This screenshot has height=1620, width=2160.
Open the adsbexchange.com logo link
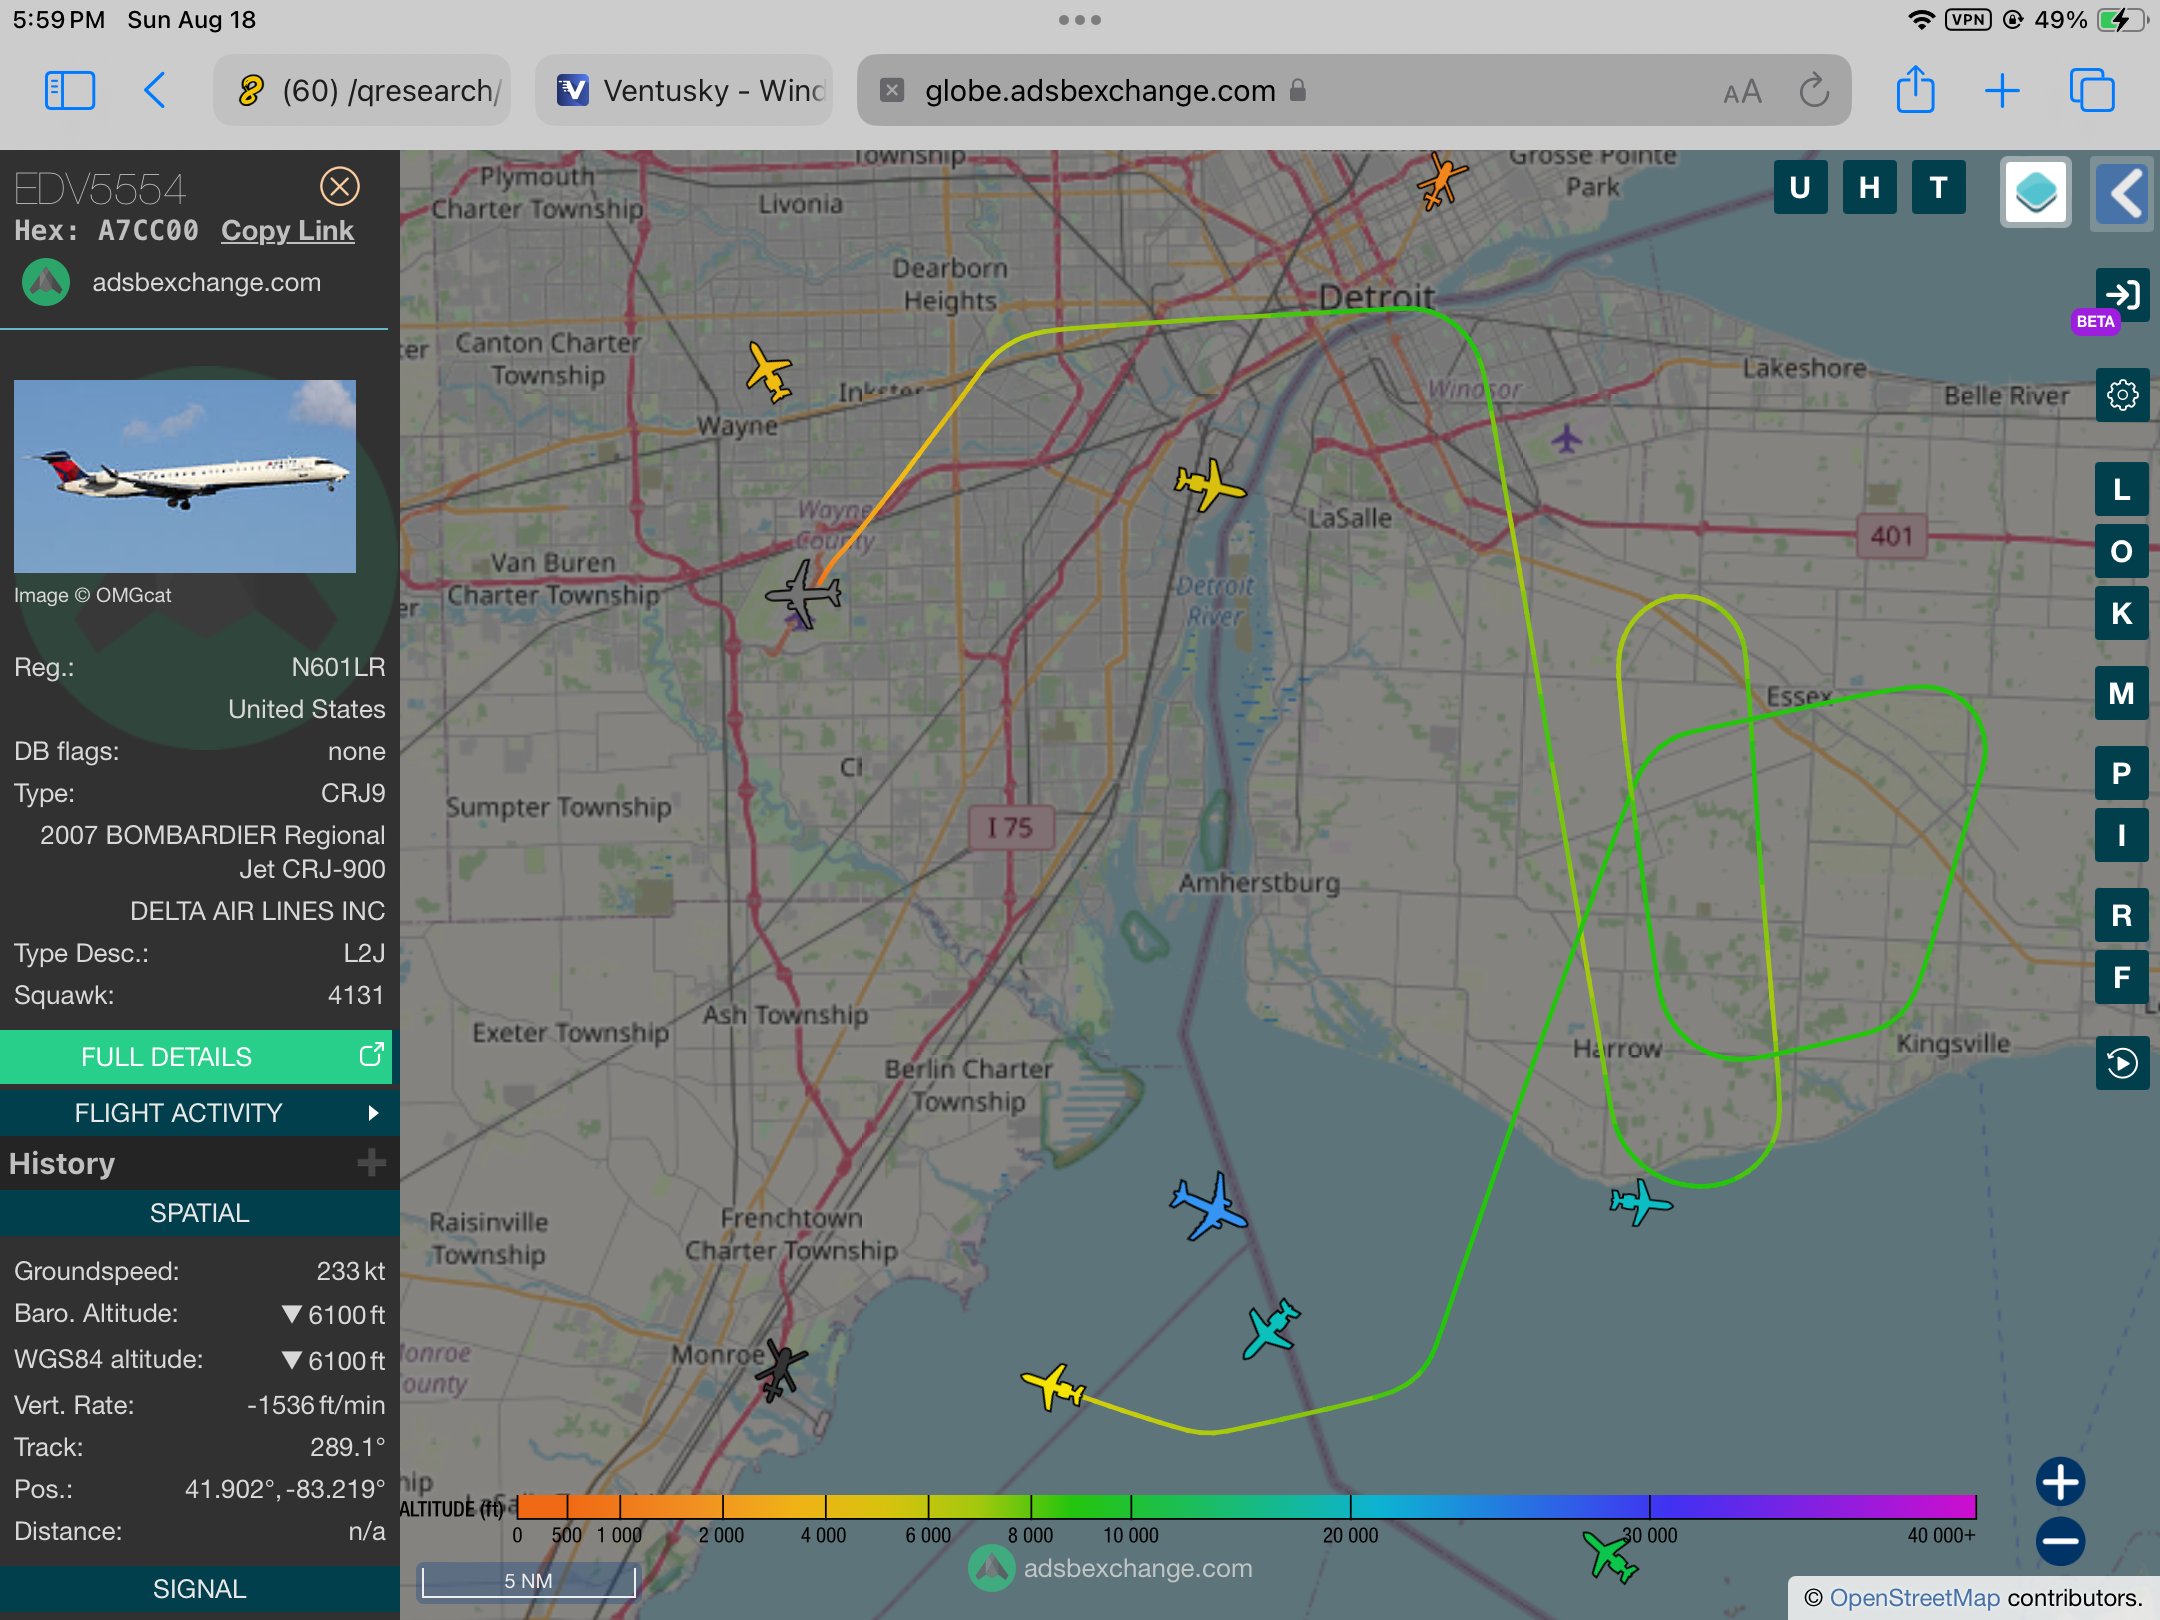pos(171,282)
